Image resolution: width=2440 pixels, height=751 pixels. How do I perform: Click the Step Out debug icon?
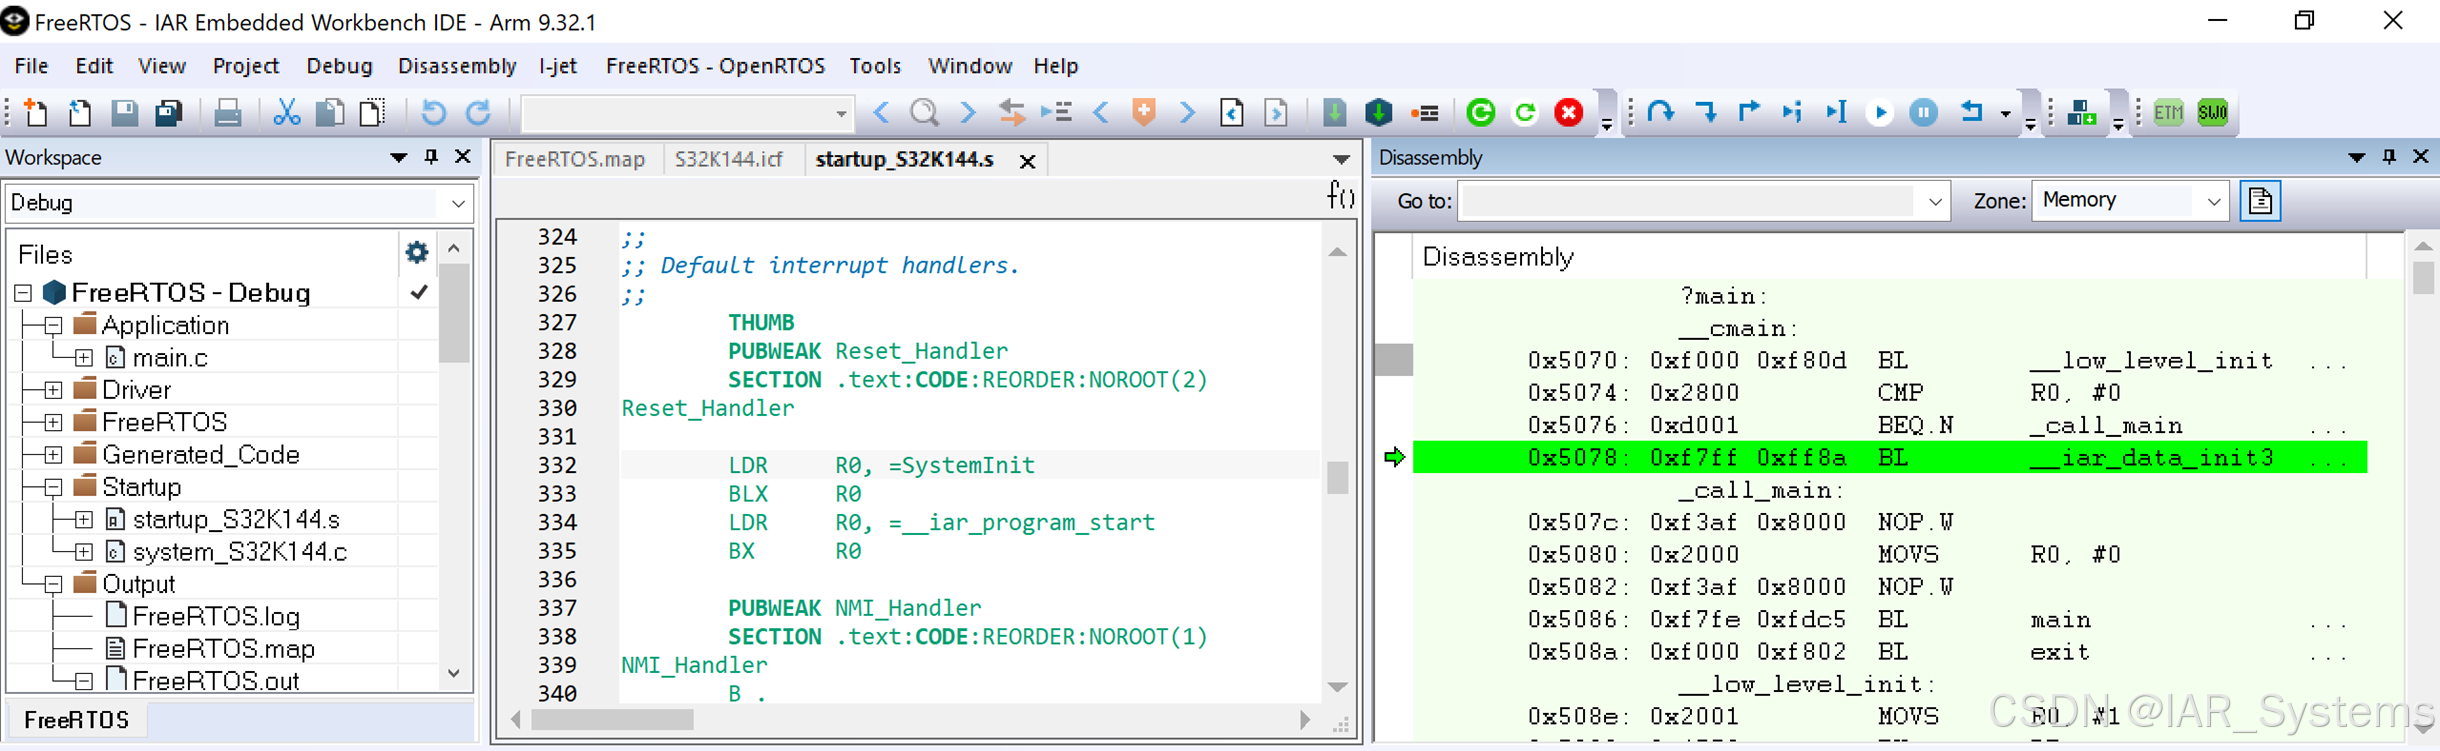pyautogui.click(x=1749, y=112)
